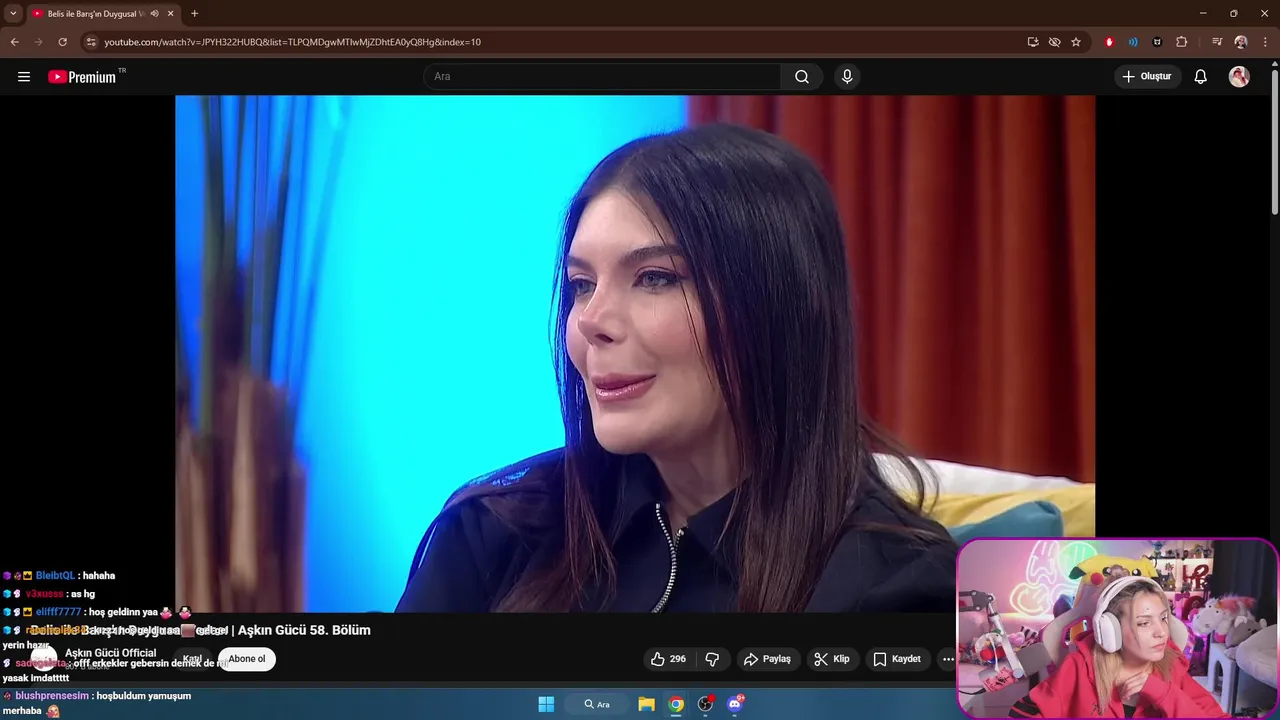Share video via Paylaş button
This screenshot has width=1280, height=720.
[768, 659]
